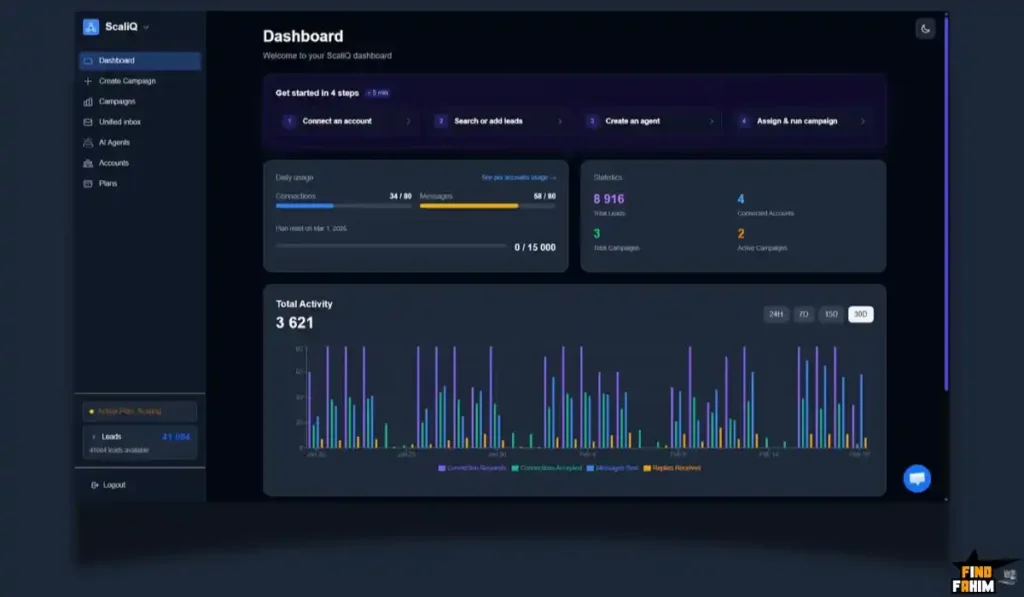This screenshot has height=597, width=1024.
Task: Click the Logout icon at sidebar bottom
Action: tap(94, 485)
